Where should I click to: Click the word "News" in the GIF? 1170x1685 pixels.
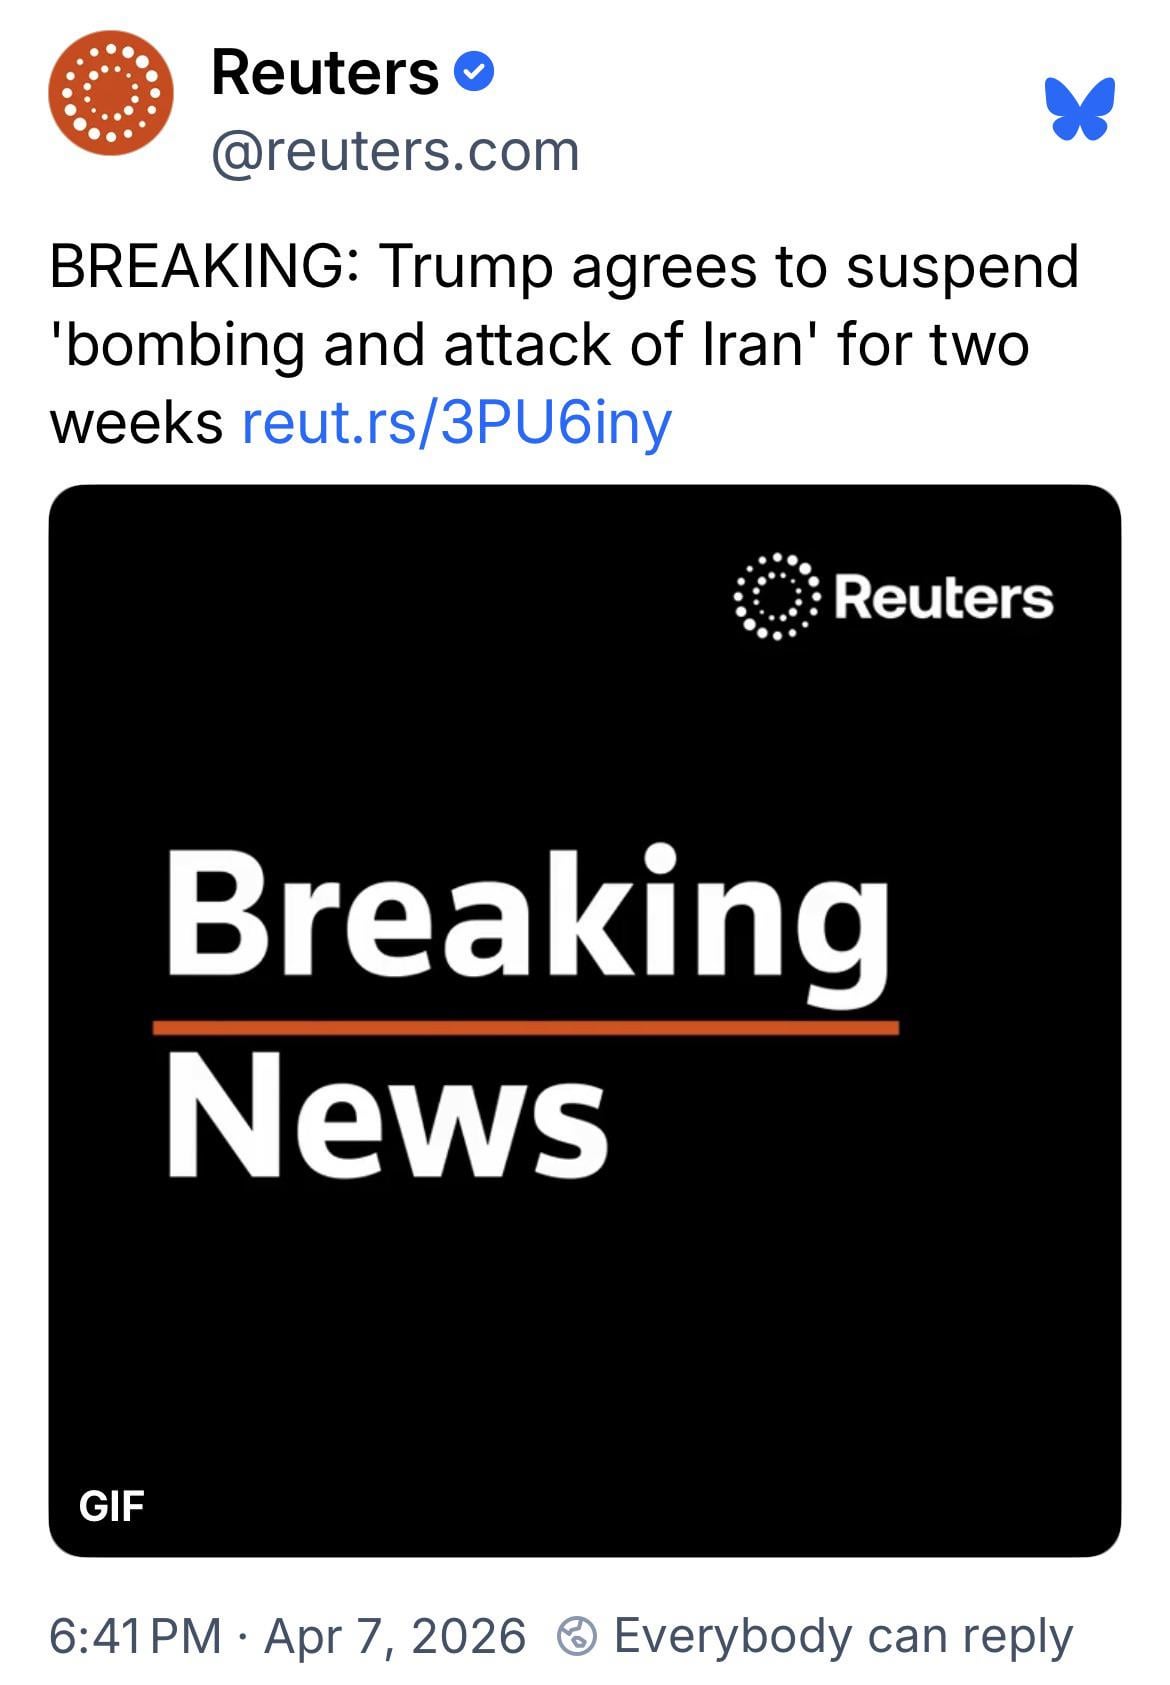tap(387, 1115)
